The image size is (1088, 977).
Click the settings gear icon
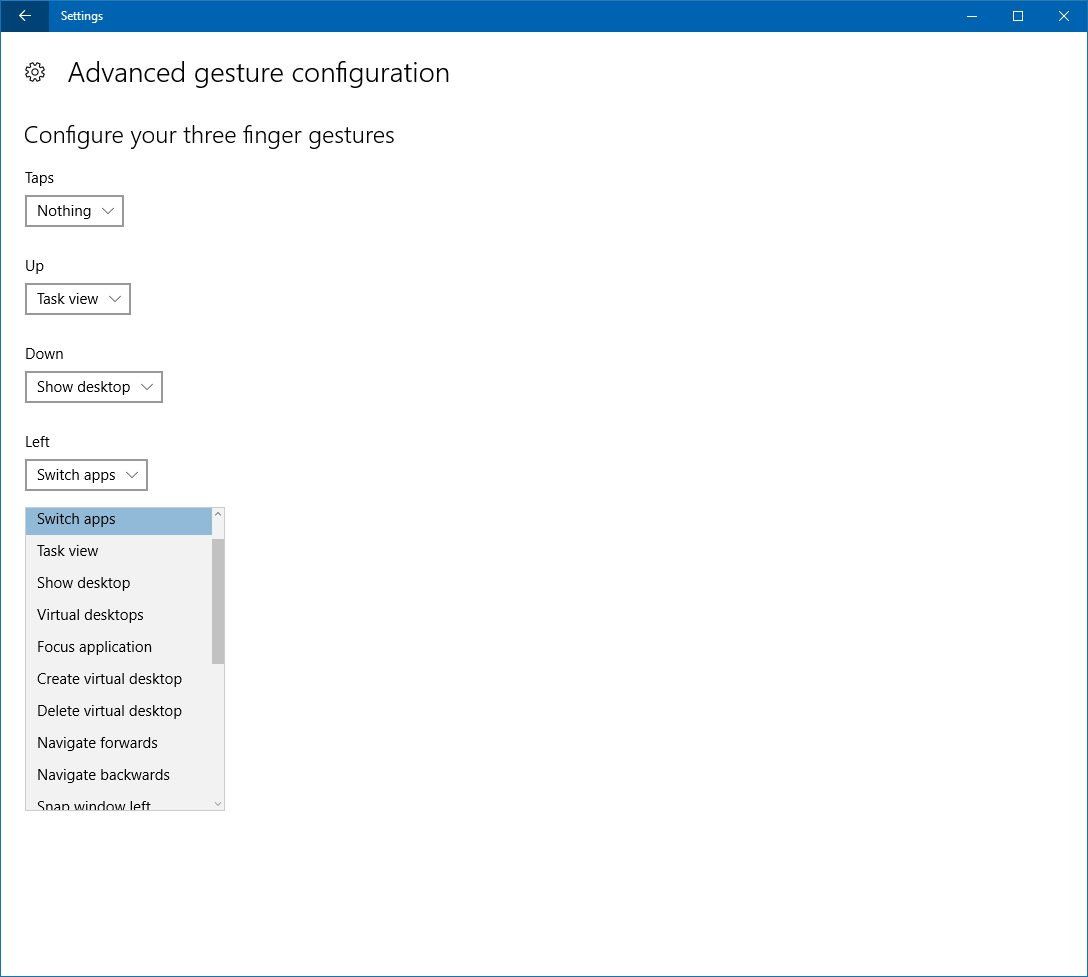pos(35,72)
